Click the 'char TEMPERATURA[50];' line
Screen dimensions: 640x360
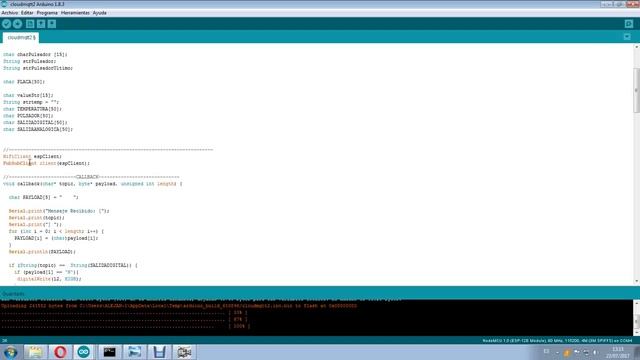32,109
